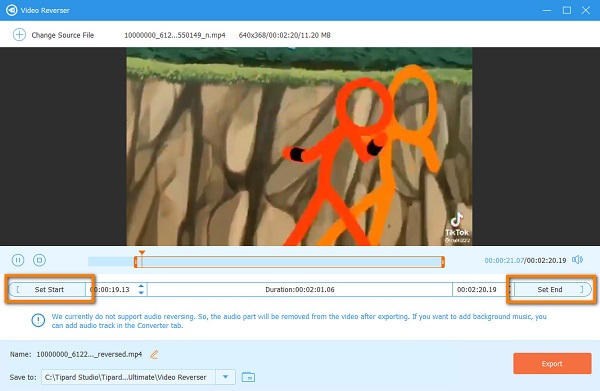Expand the Save to path dropdown
The image size is (600, 391).
225,377
